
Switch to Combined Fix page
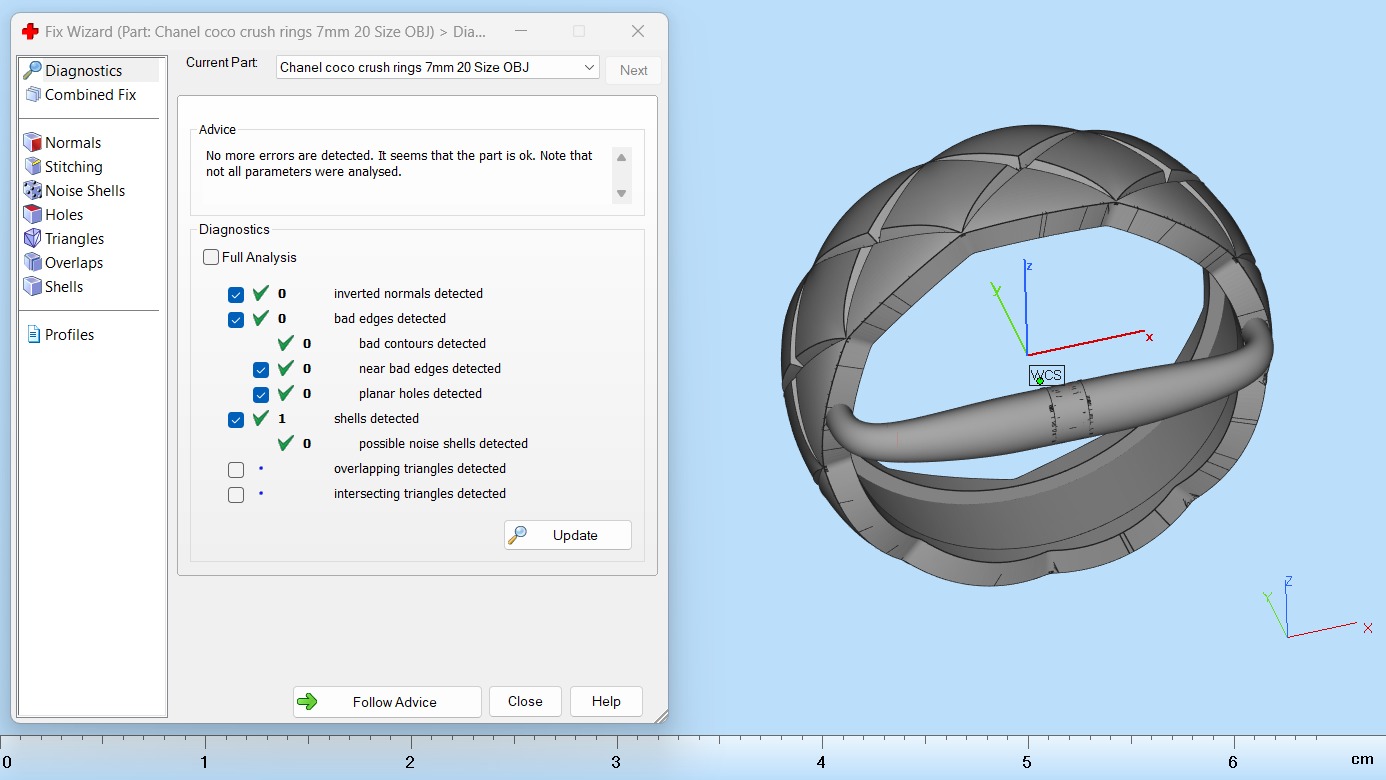[x=90, y=95]
